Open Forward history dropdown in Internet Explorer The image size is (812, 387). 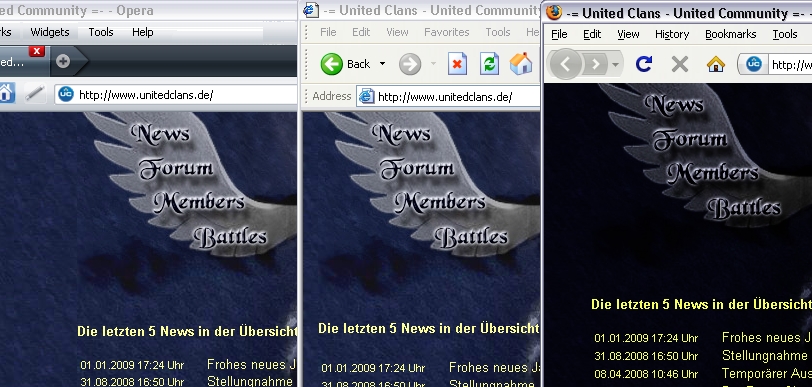point(433,64)
